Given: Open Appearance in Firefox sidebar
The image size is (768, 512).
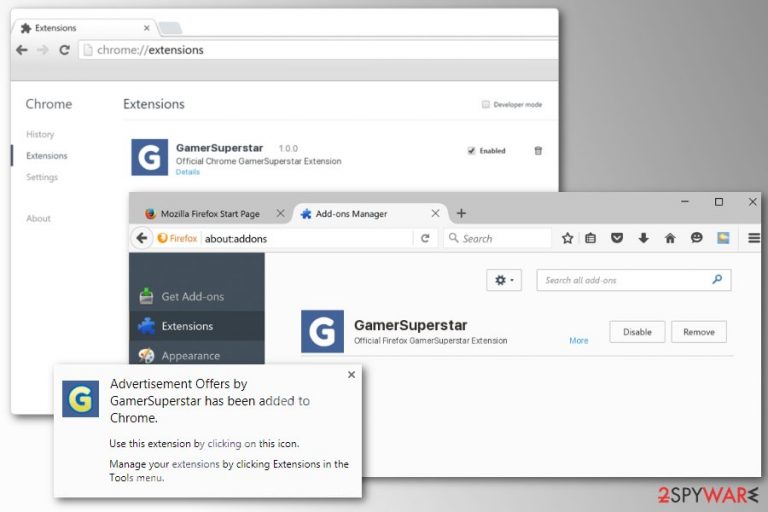Looking at the screenshot, I should [197, 355].
